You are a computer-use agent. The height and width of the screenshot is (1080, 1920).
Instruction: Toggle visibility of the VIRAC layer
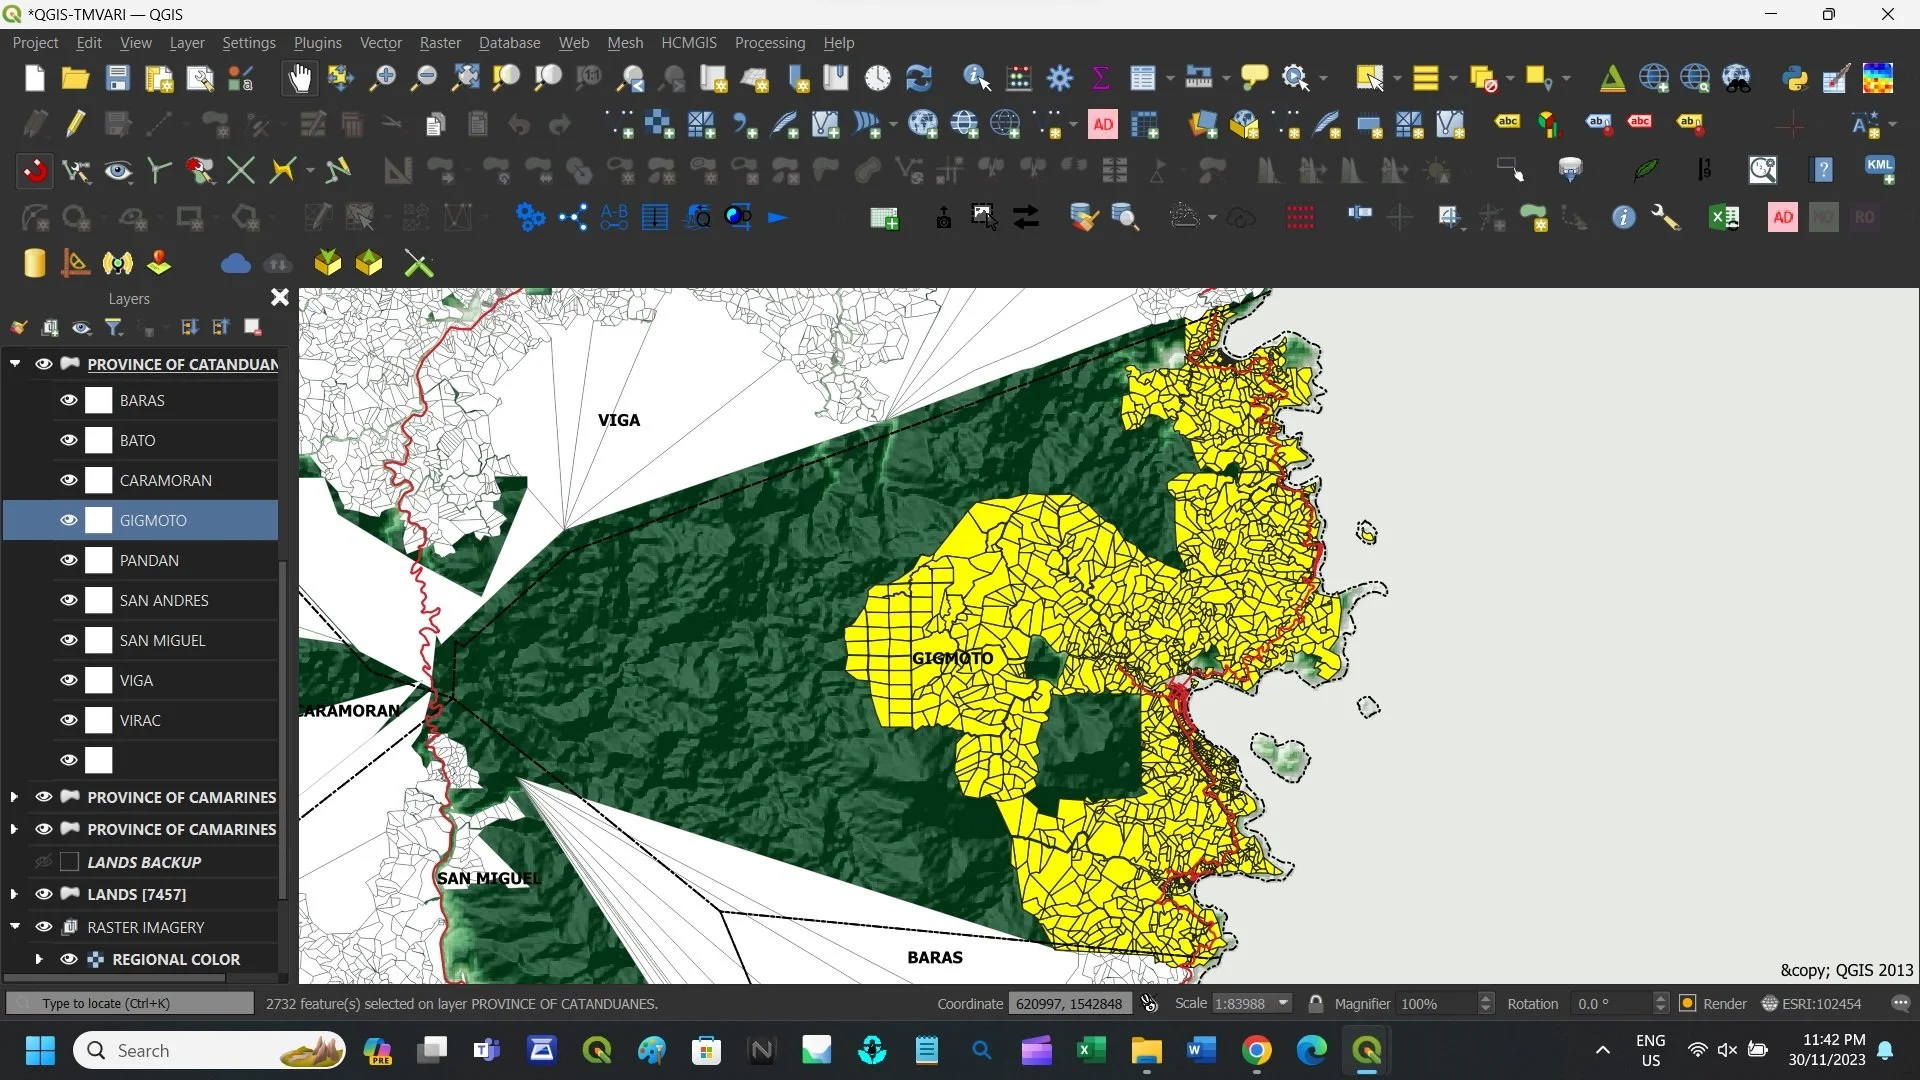[68, 720]
